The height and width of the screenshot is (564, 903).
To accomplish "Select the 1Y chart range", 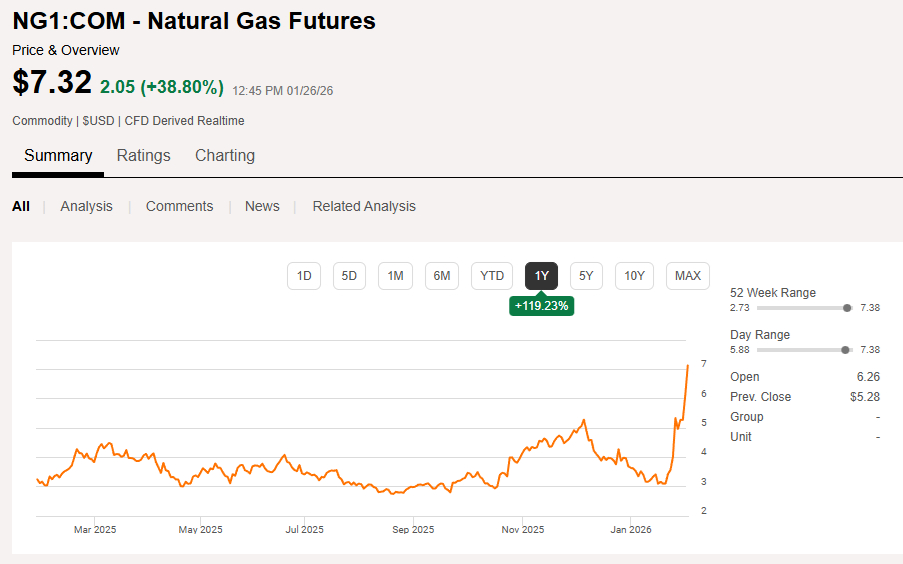I will click(x=541, y=276).
